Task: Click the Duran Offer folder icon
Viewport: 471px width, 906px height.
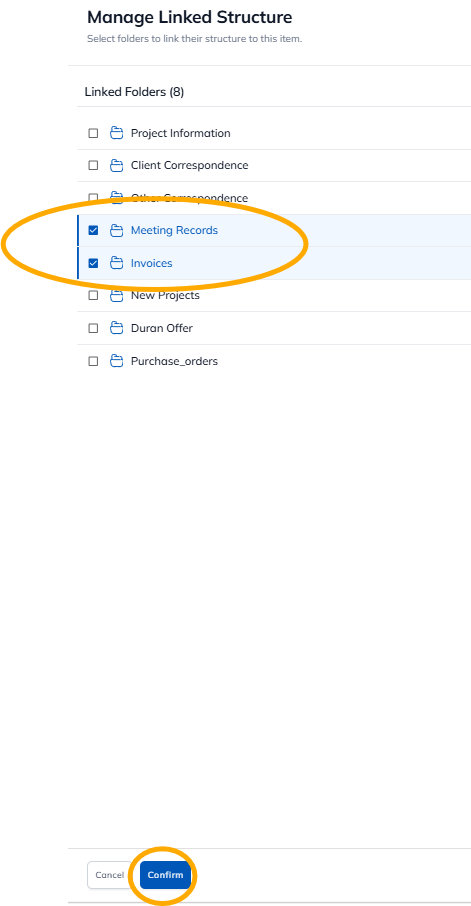Action: coord(117,328)
